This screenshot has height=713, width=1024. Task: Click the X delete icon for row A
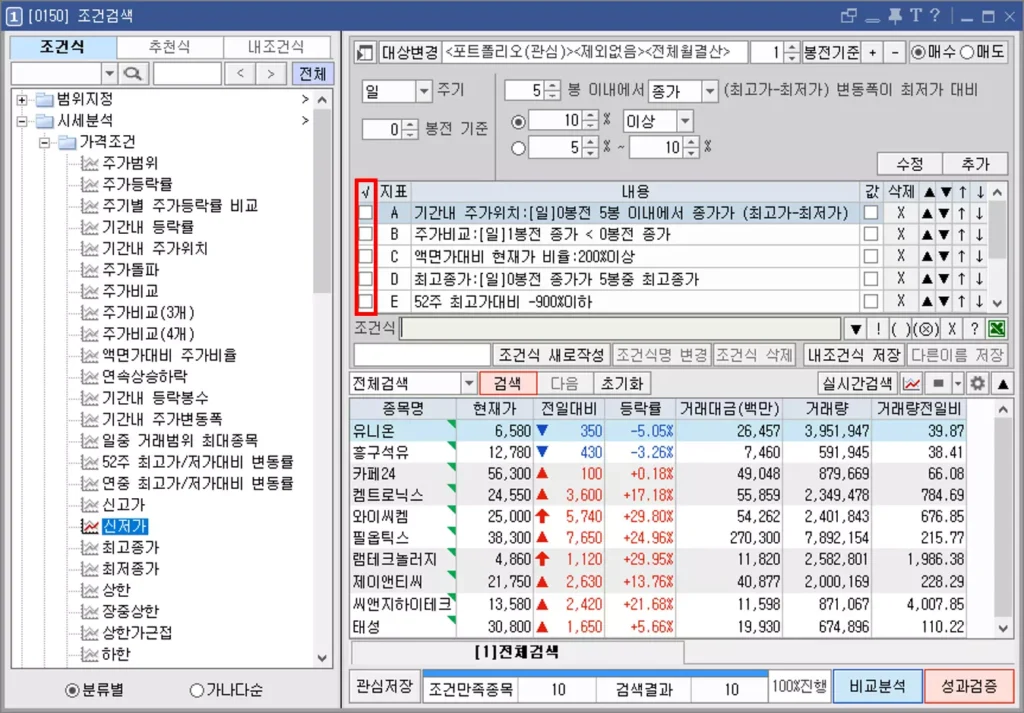[x=901, y=212]
